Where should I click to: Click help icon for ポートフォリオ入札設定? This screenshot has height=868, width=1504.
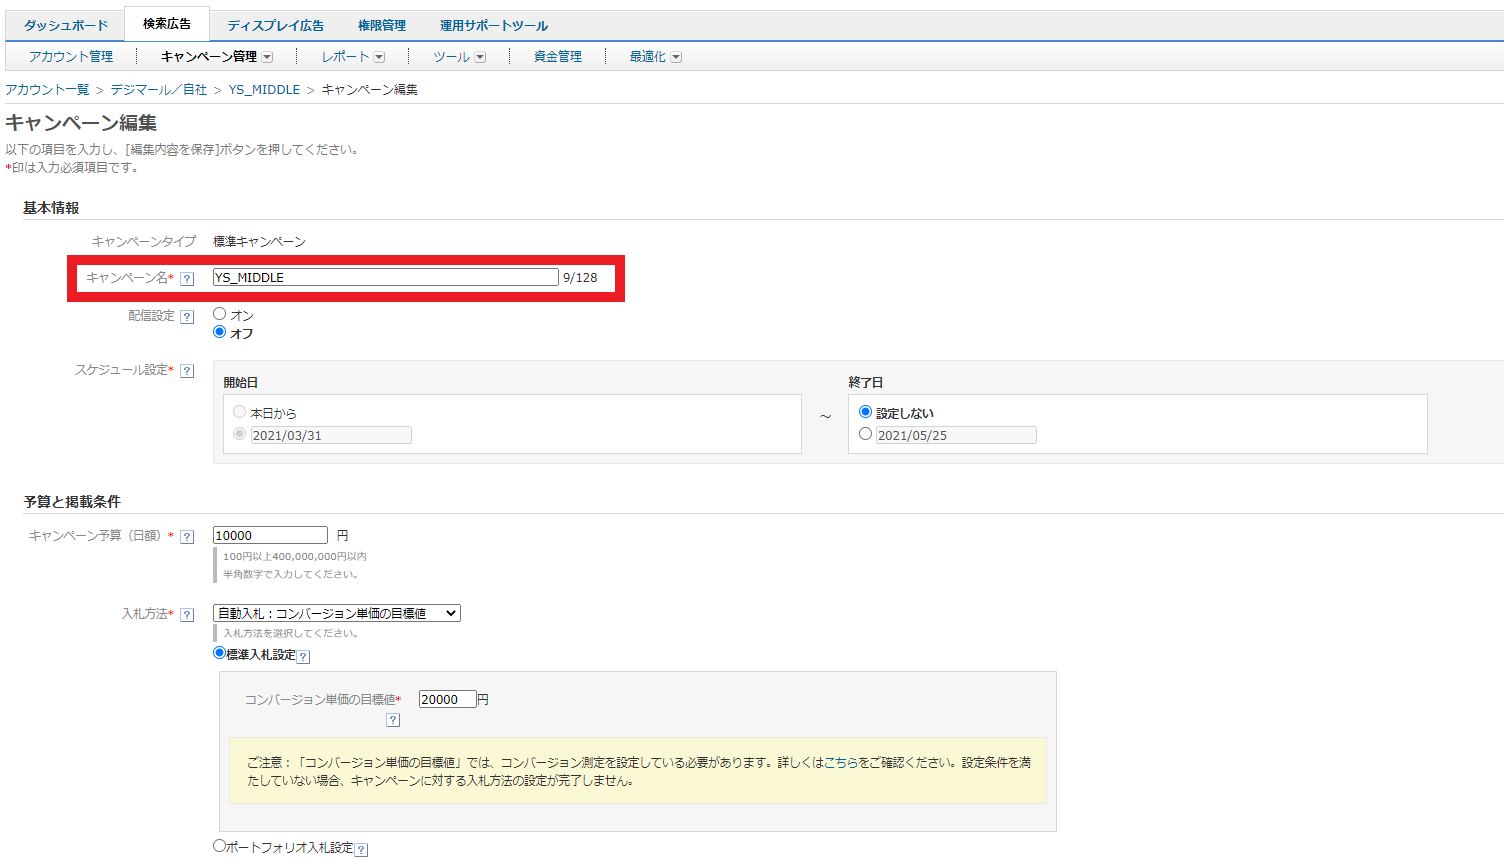pos(362,849)
